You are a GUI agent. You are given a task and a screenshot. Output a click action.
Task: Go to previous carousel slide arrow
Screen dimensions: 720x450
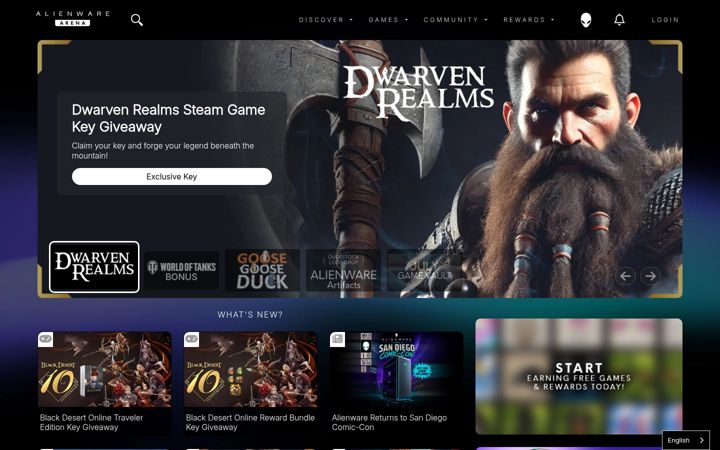tap(625, 276)
